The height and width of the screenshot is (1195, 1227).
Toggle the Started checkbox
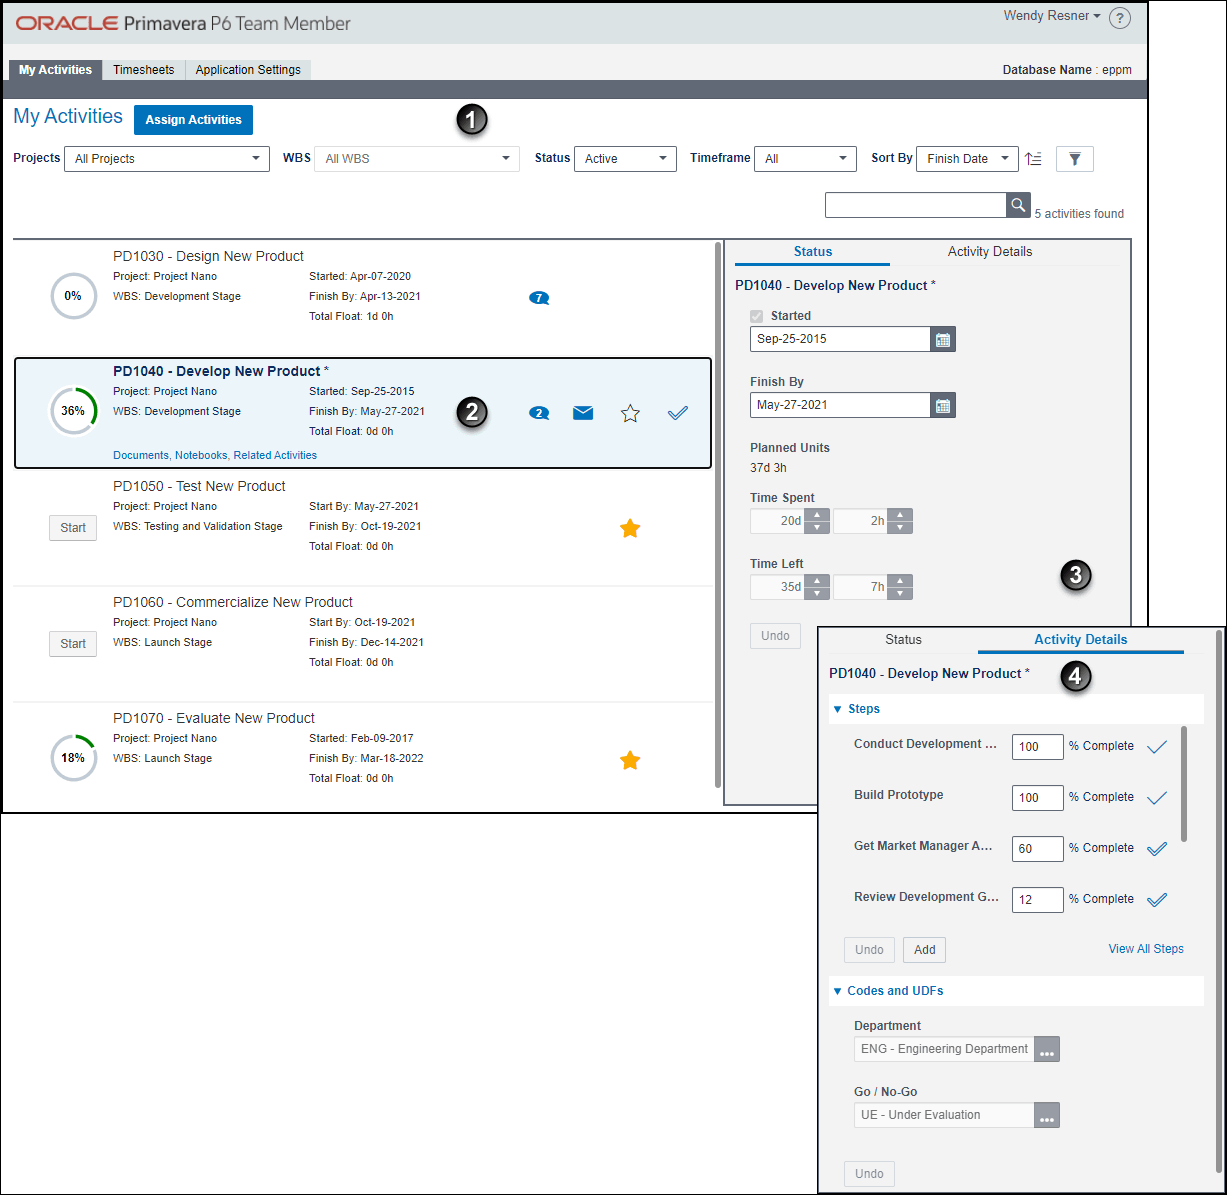[x=756, y=316]
